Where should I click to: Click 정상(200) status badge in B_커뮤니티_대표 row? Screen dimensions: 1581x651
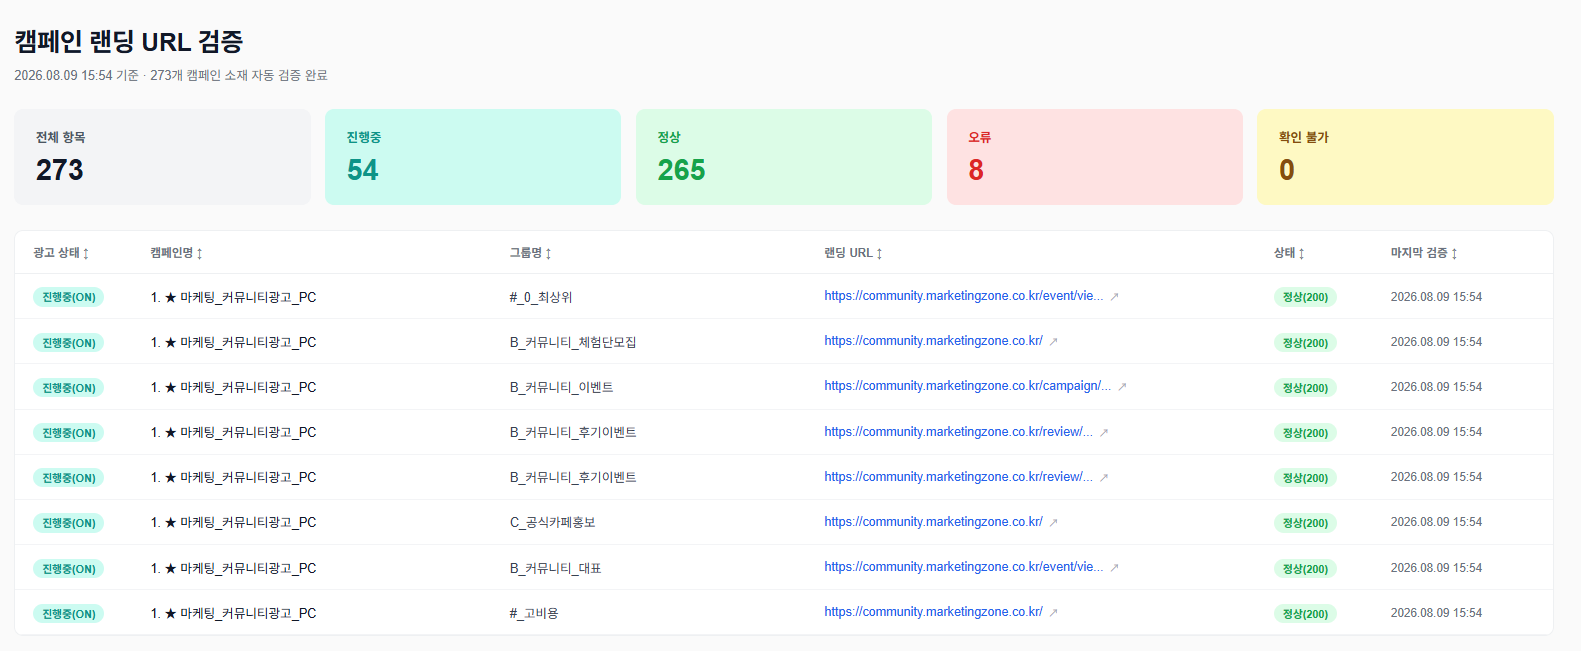1305,569
